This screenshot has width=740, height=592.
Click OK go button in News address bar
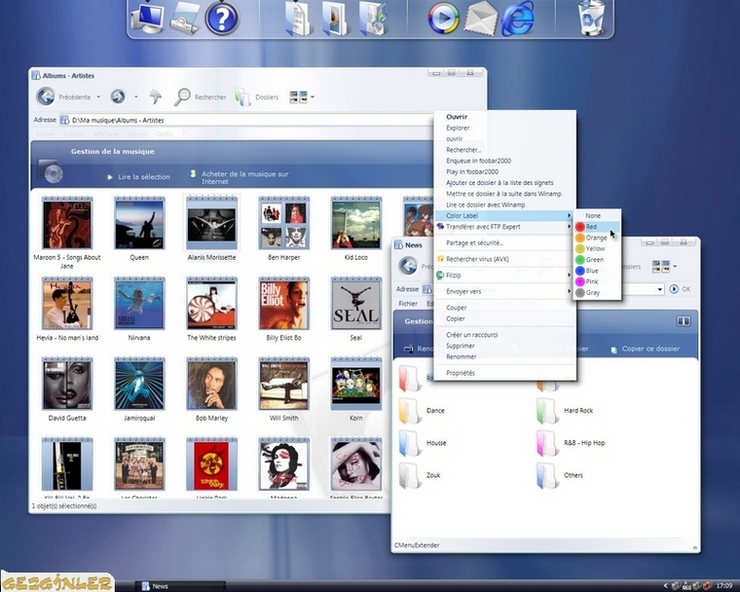(680, 289)
